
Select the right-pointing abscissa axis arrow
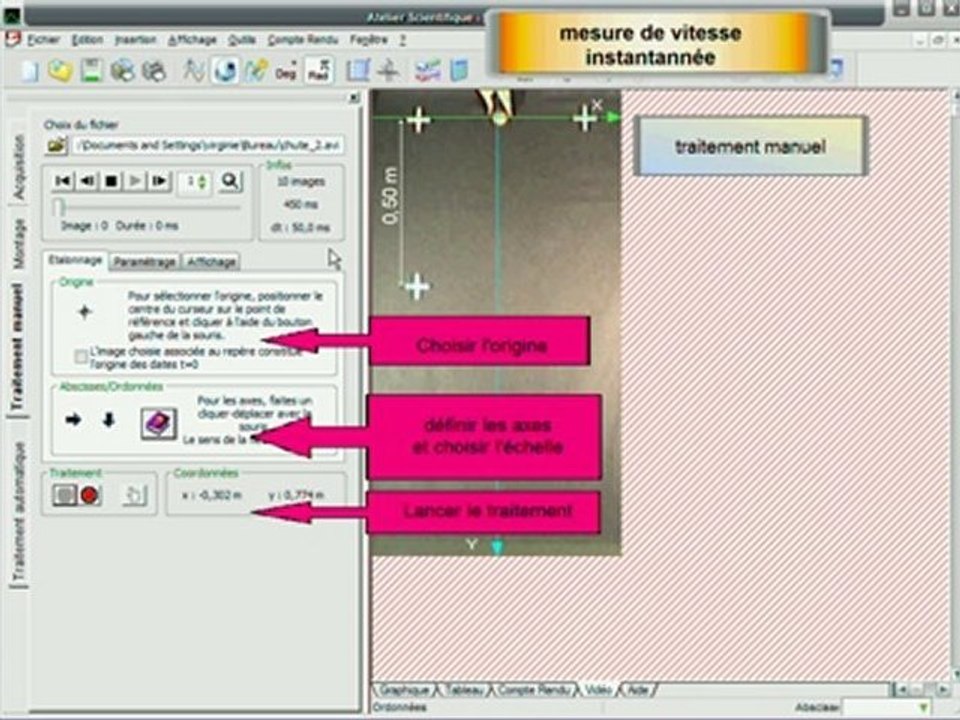73,420
